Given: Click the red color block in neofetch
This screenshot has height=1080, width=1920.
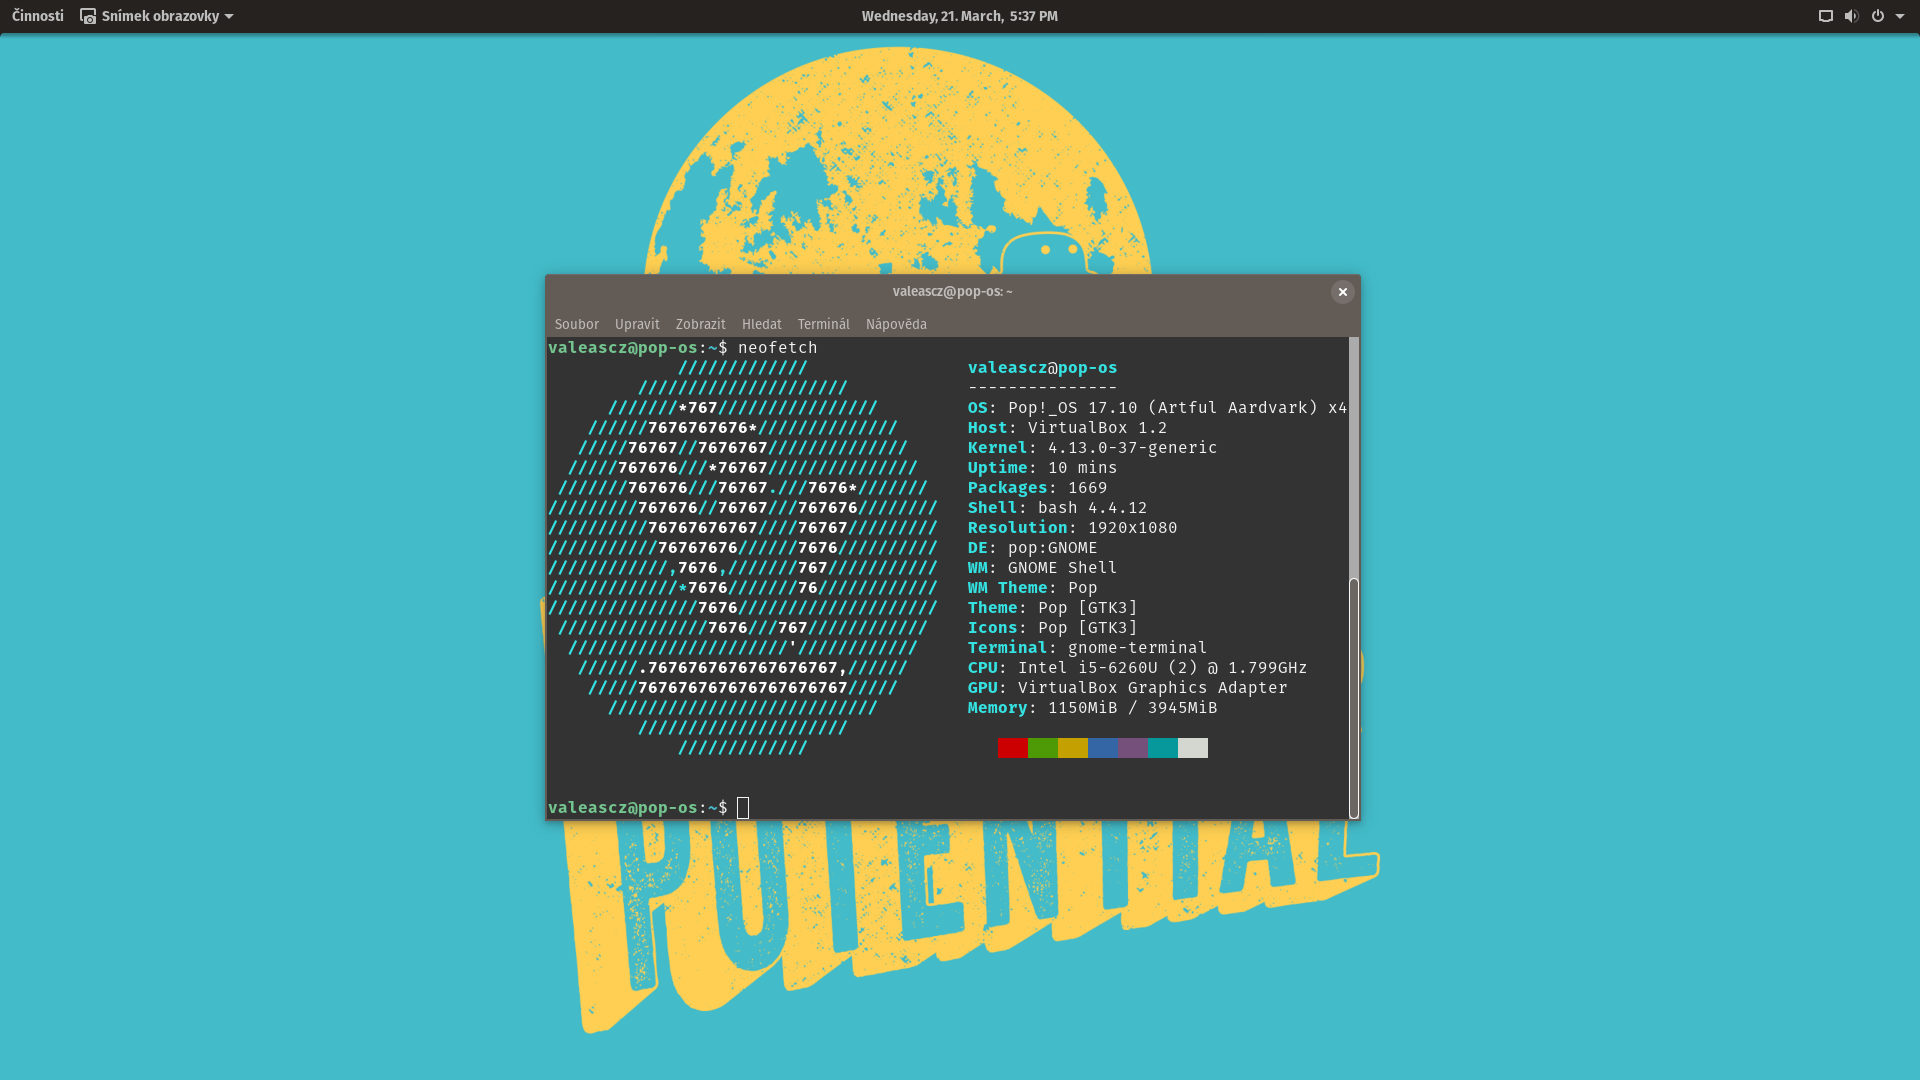Looking at the screenshot, I should point(1012,748).
